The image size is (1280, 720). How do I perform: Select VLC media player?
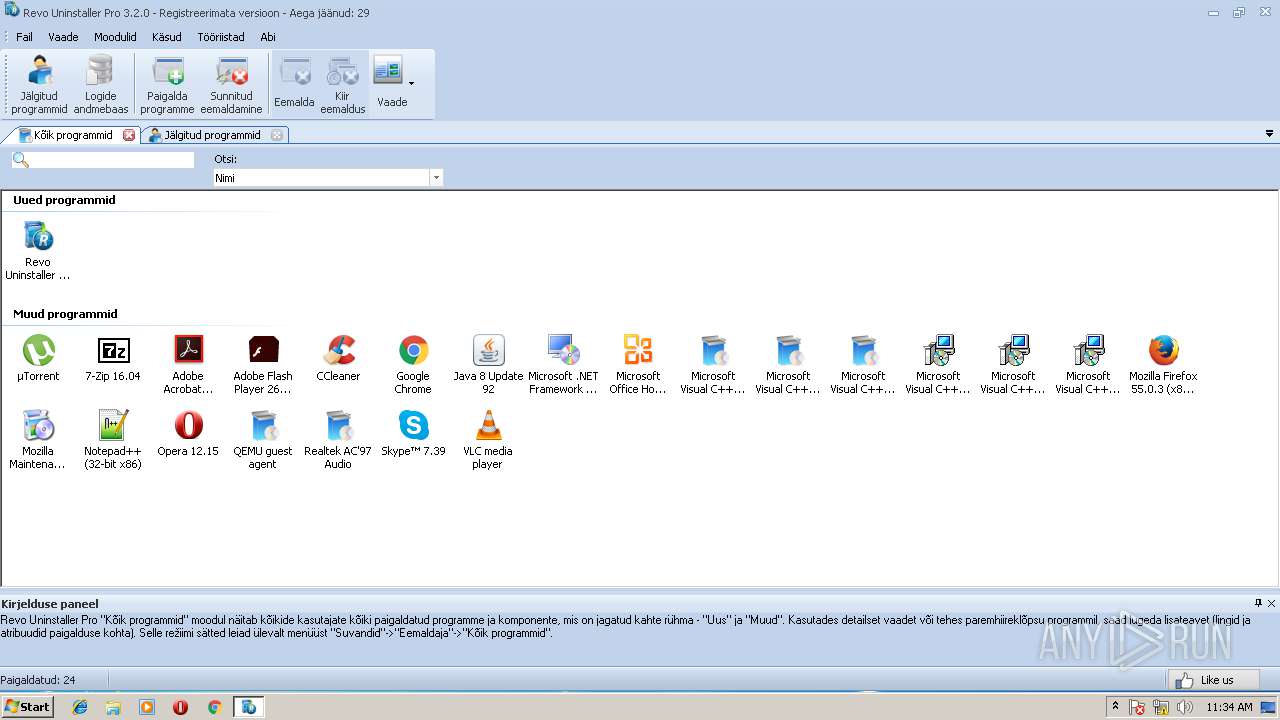(x=488, y=440)
